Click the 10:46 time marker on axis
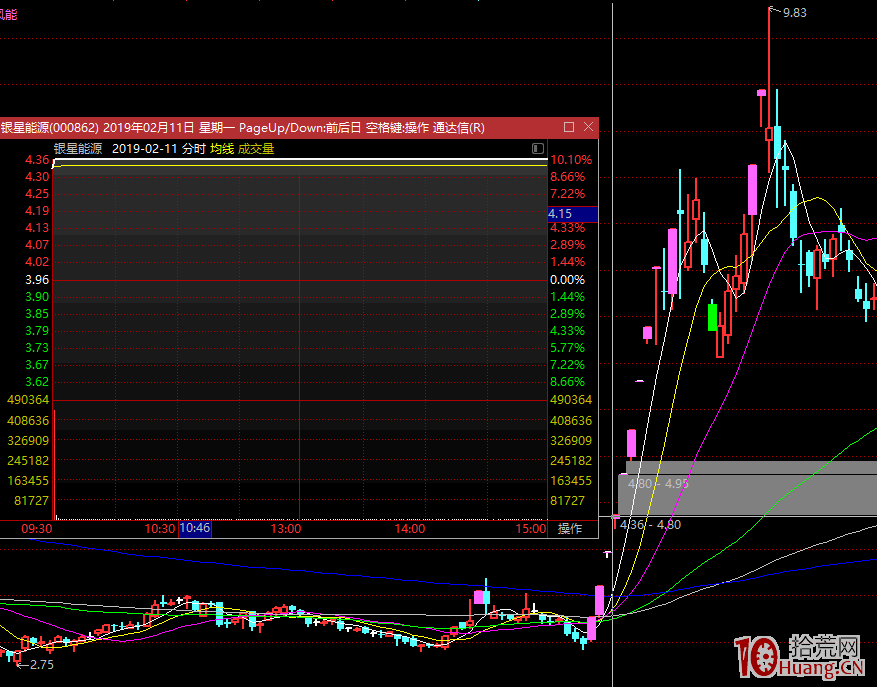877x687 pixels. pyautogui.click(x=195, y=529)
